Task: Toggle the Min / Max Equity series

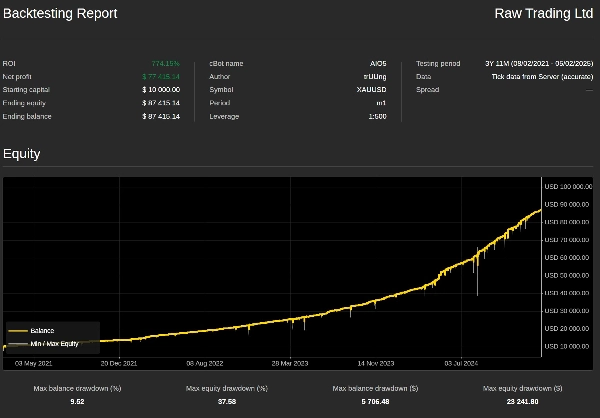Action: [54, 343]
